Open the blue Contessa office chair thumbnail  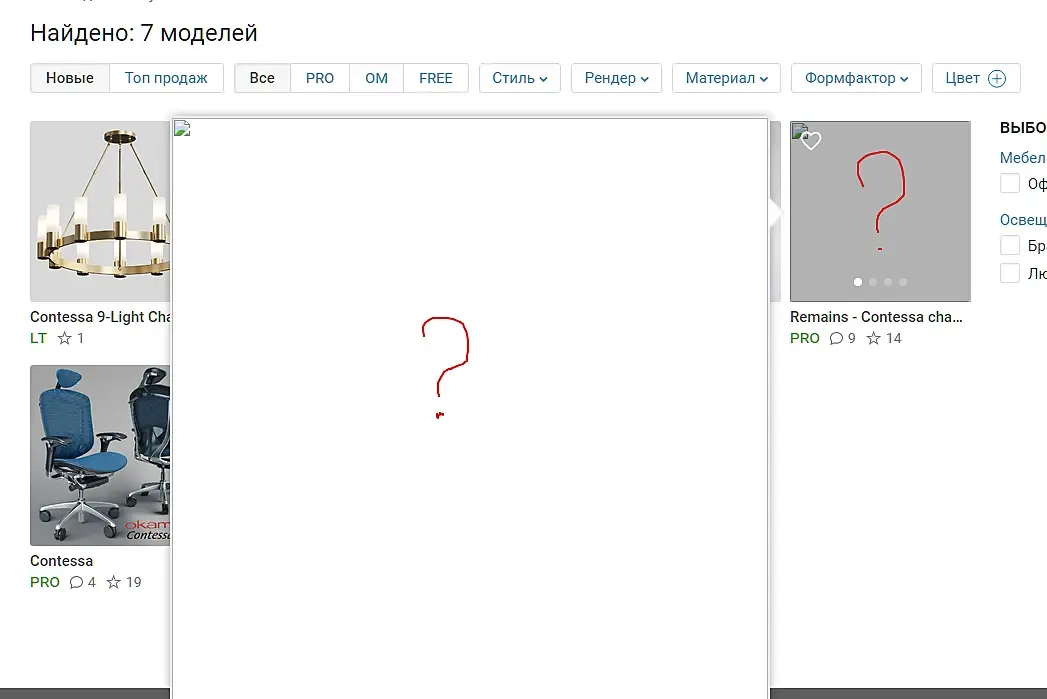coord(100,455)
